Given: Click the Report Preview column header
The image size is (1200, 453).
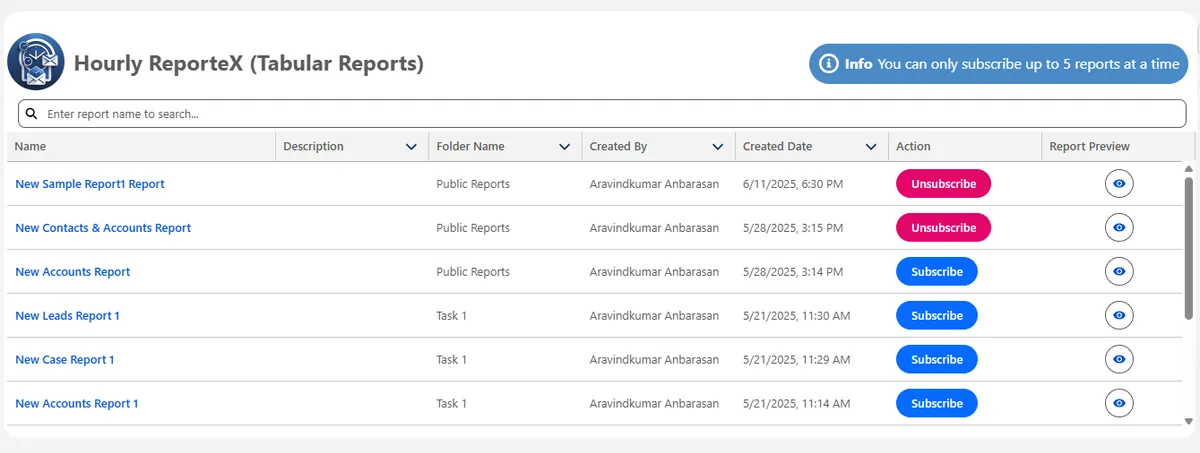Looking at the screenshot, I should [1118, 147].
